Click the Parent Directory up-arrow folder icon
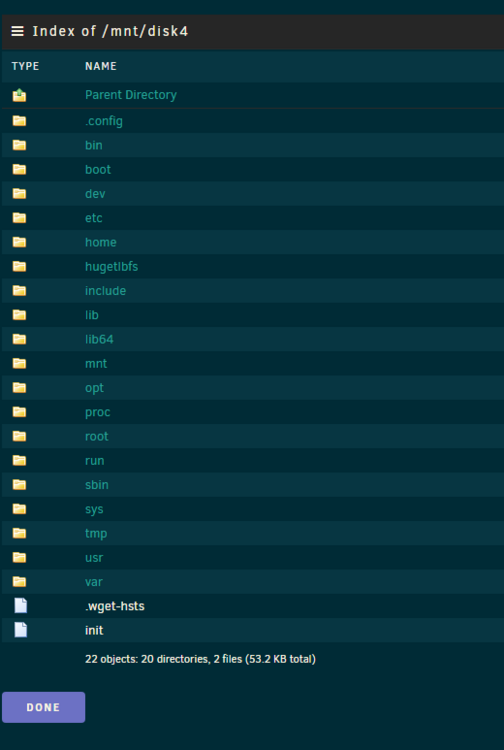504x750 pixels. tap(20, 95)
